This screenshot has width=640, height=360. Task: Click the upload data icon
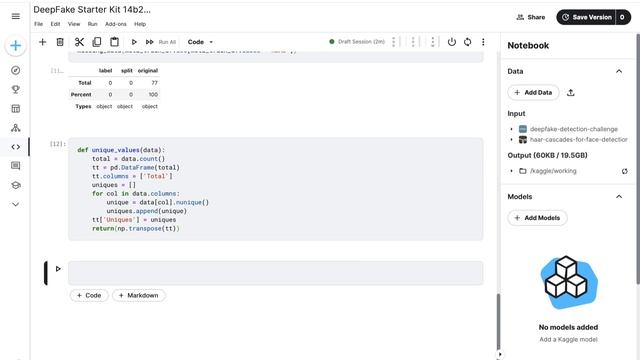pyautogui.click(x=571, y=93)
